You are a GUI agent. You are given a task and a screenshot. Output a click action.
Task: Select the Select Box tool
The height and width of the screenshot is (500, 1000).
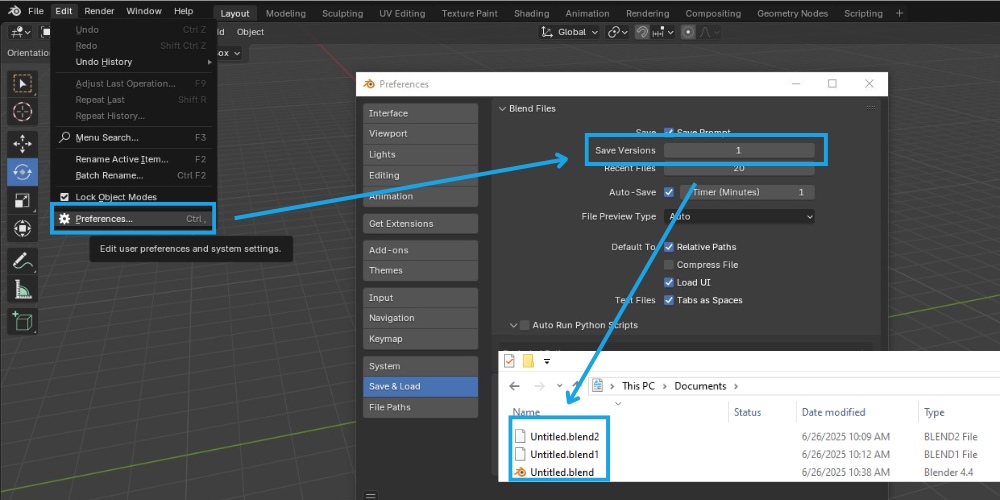pos(22,83)
